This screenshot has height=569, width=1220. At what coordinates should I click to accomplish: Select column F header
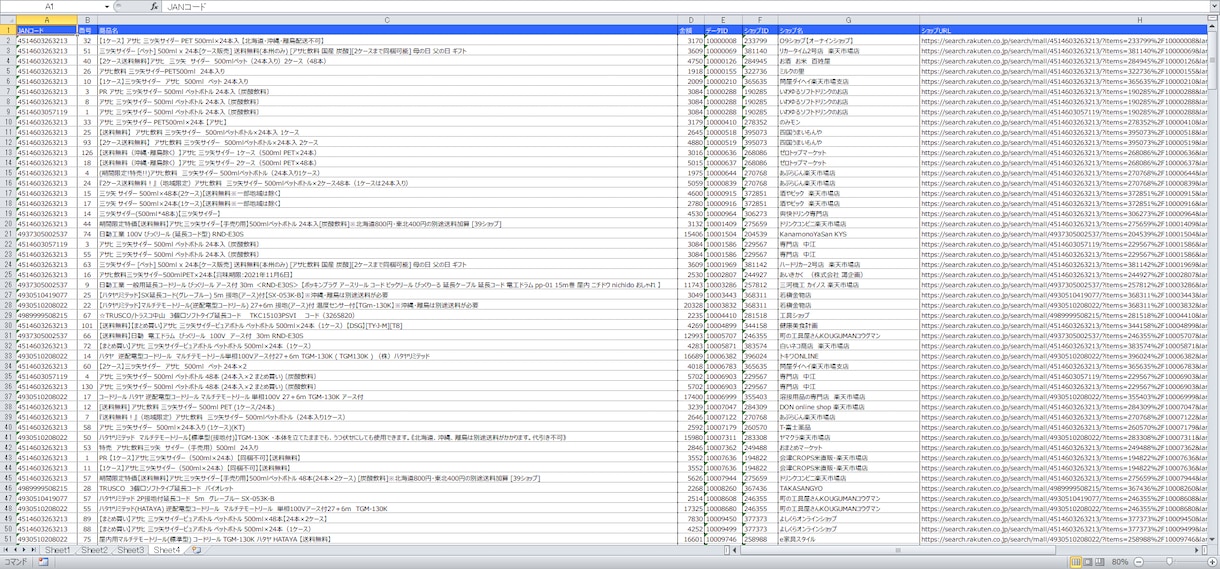pyautogui.click(x=760, y=20)
